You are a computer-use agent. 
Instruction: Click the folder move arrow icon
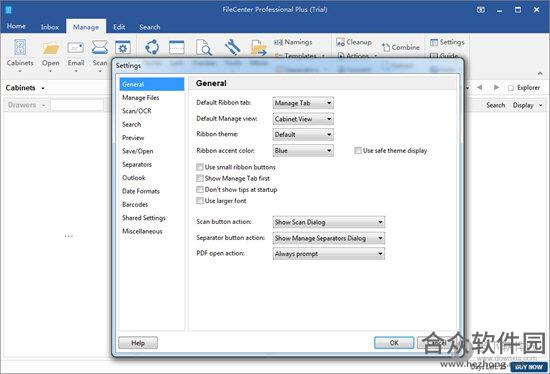[x=259, y=48]
